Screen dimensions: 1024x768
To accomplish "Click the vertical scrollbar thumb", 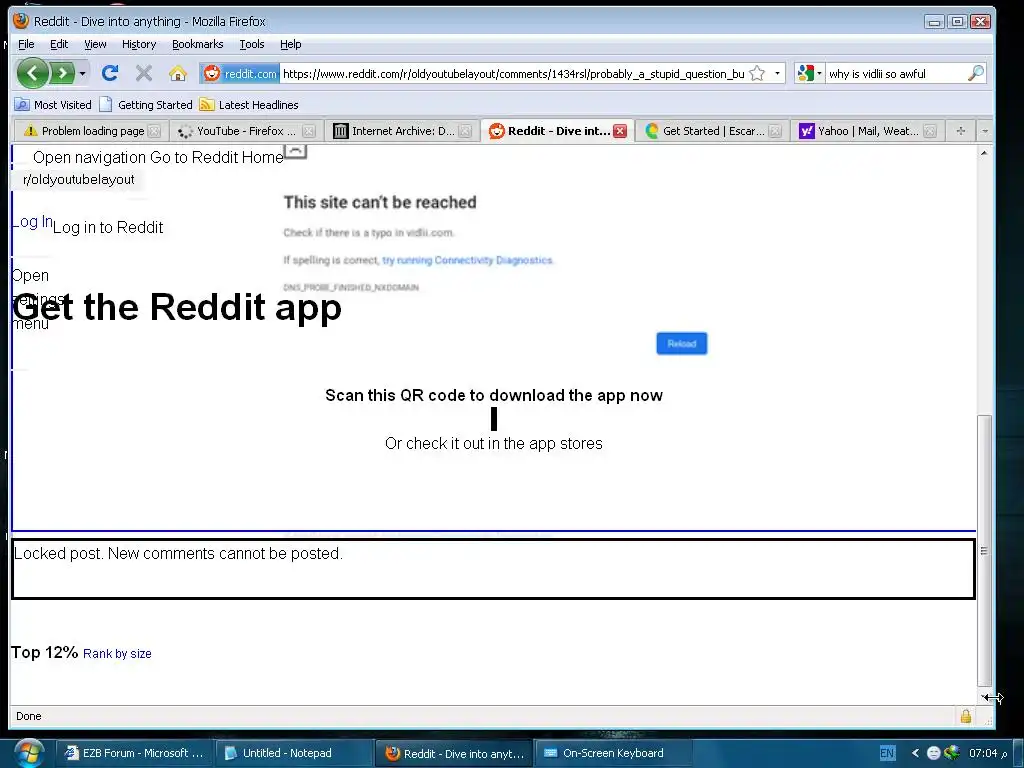I will pos(984,551).
